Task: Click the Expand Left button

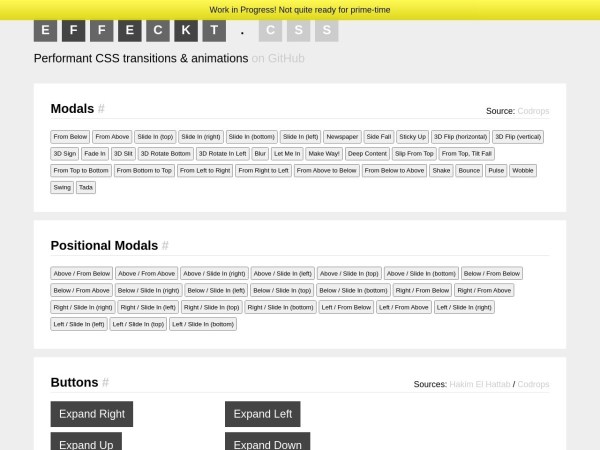Action: coord(262,414)
